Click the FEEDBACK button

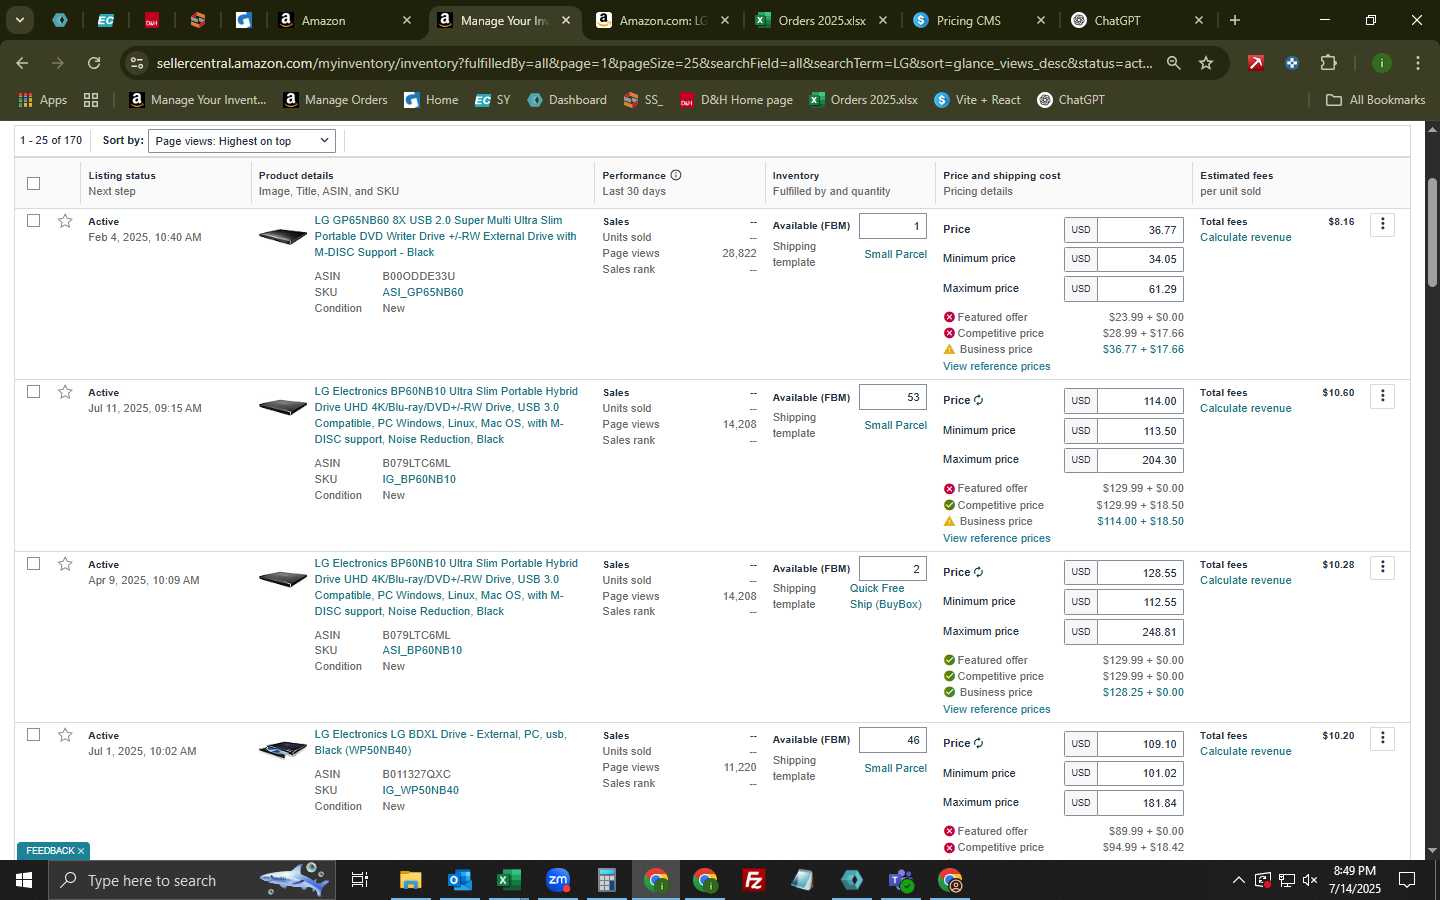coord(53,851)
